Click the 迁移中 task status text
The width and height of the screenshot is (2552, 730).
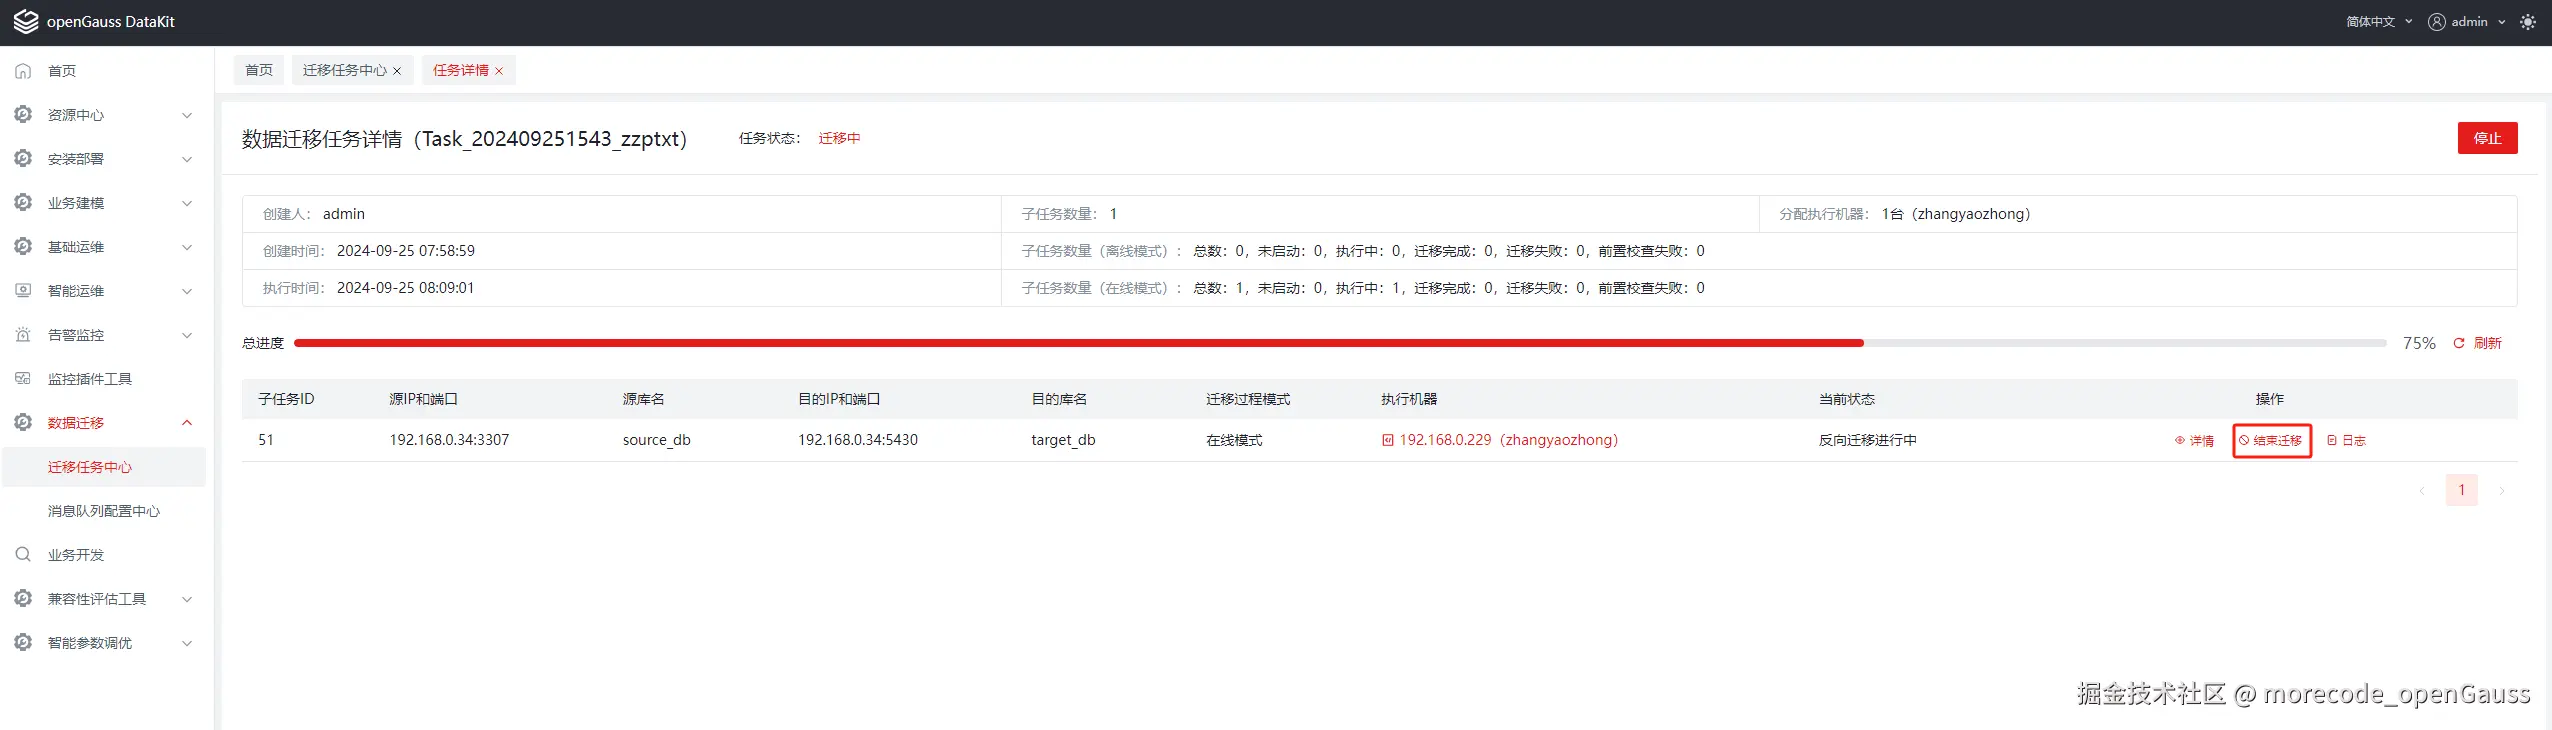click(839, 138)
